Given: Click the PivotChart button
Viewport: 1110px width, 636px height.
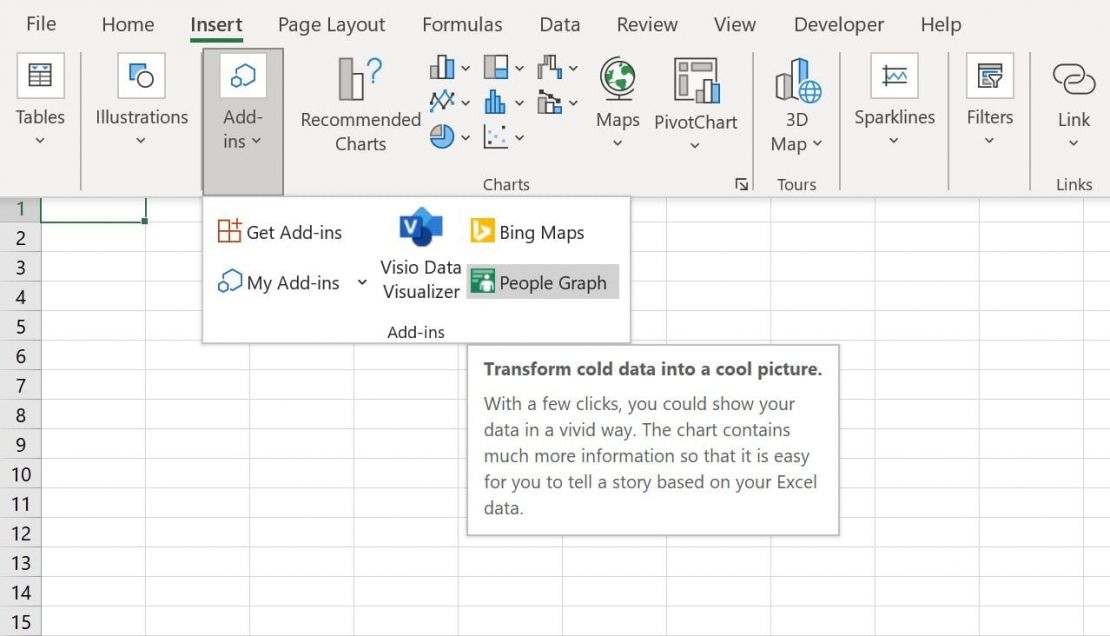Looking at the screenshot, I should [x=695, y=105].
